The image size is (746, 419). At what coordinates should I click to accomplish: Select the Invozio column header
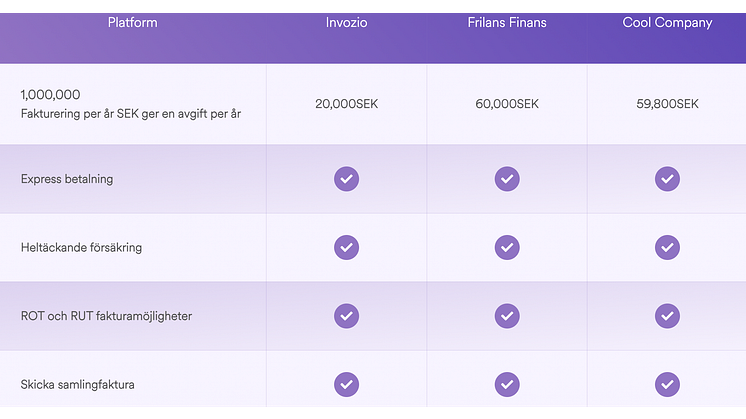[x=346, y=22]
